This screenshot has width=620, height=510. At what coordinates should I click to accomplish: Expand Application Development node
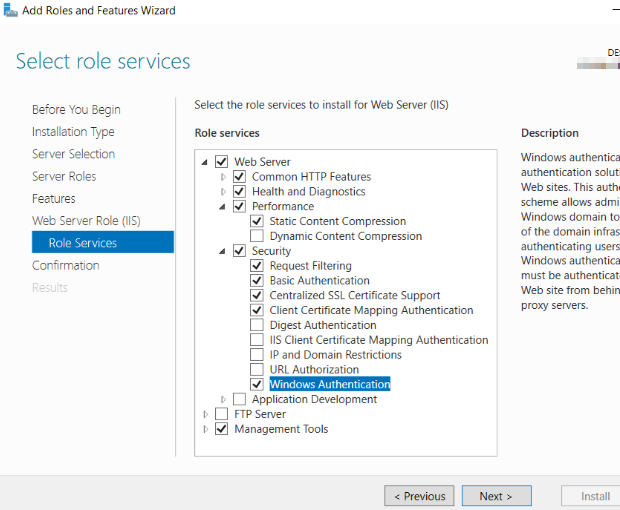223,399
